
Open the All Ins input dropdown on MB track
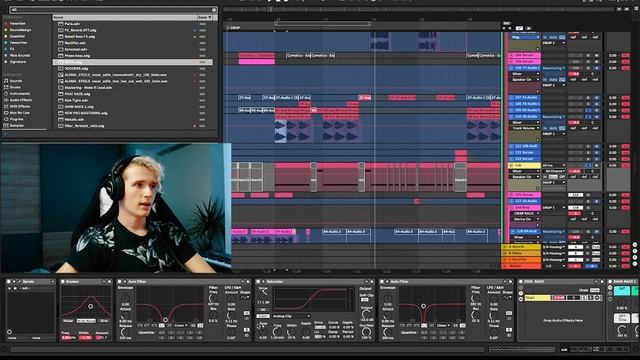click(x=554, y=165)
